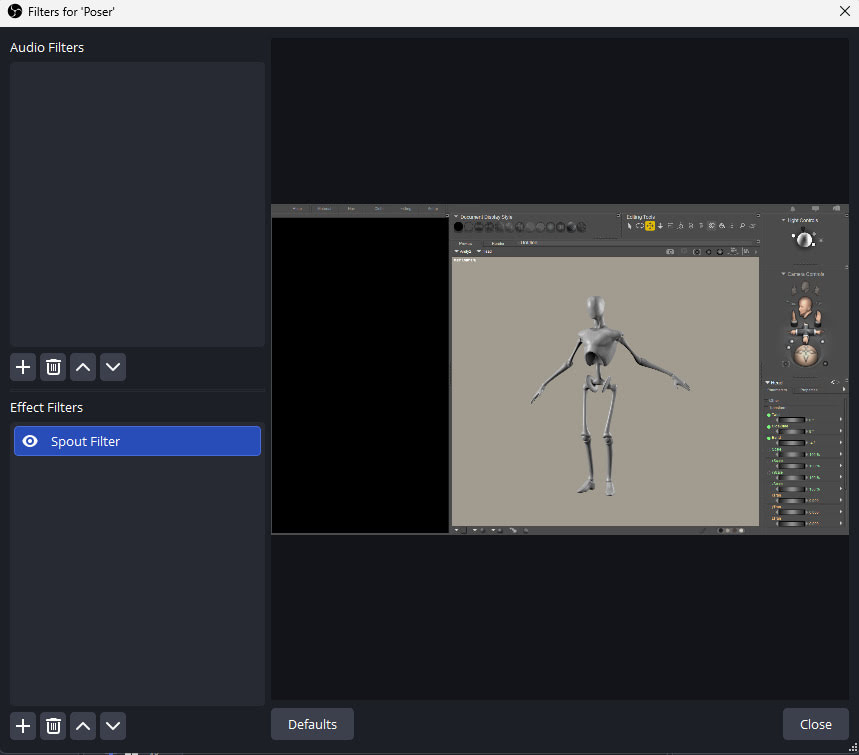Click the yellow highlighted Editing Tool in preview
This screenshot has width=859, height=755.
tap(649, 226)
